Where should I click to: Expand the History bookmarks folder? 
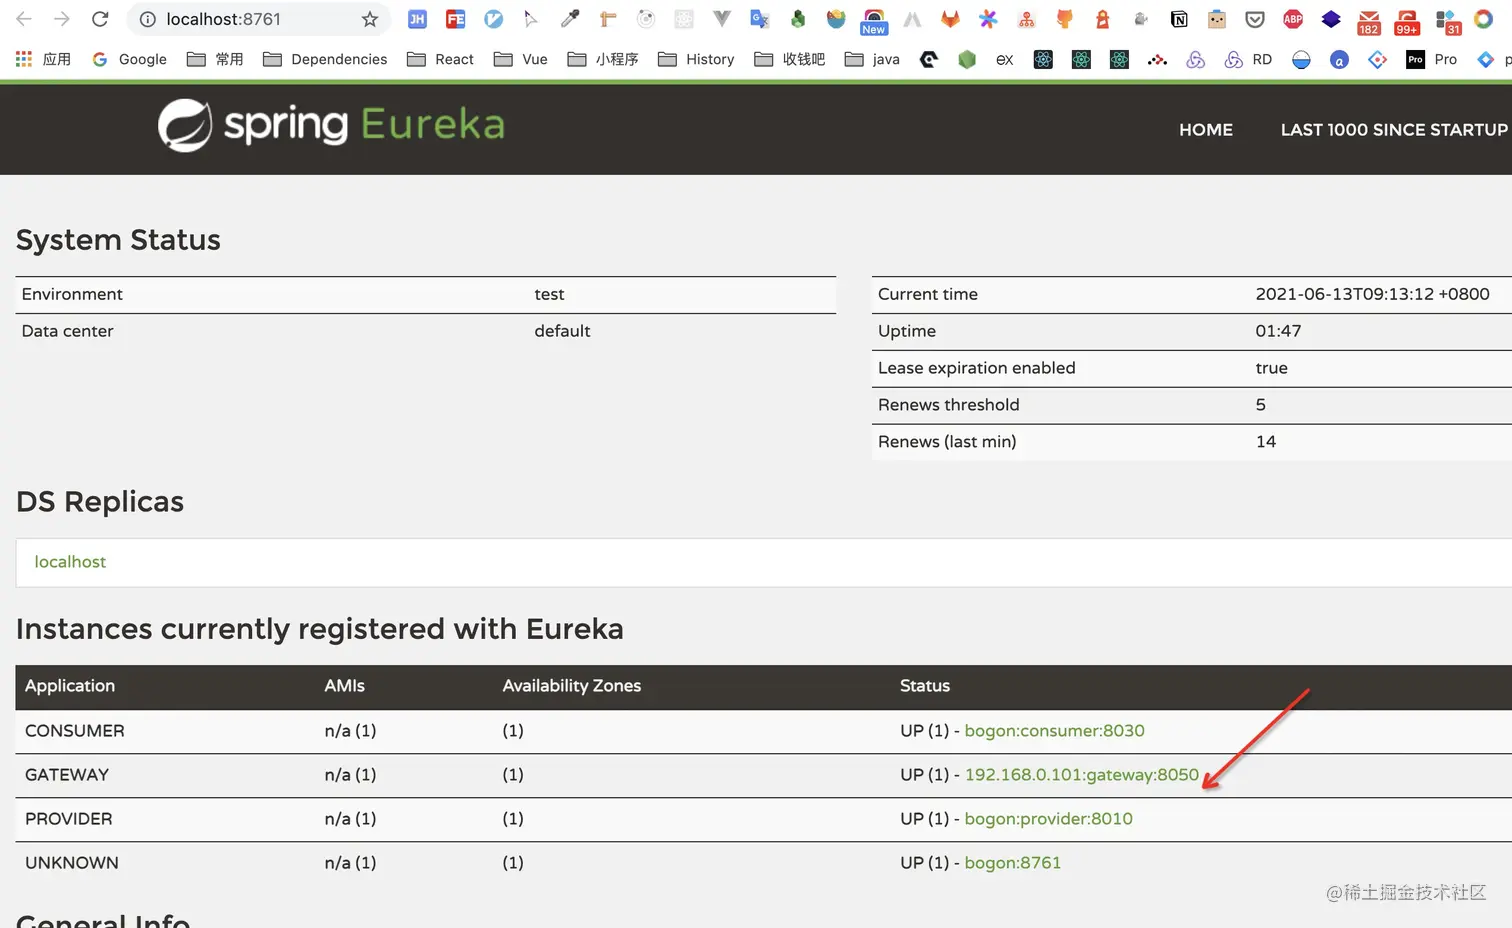[696, 59]
